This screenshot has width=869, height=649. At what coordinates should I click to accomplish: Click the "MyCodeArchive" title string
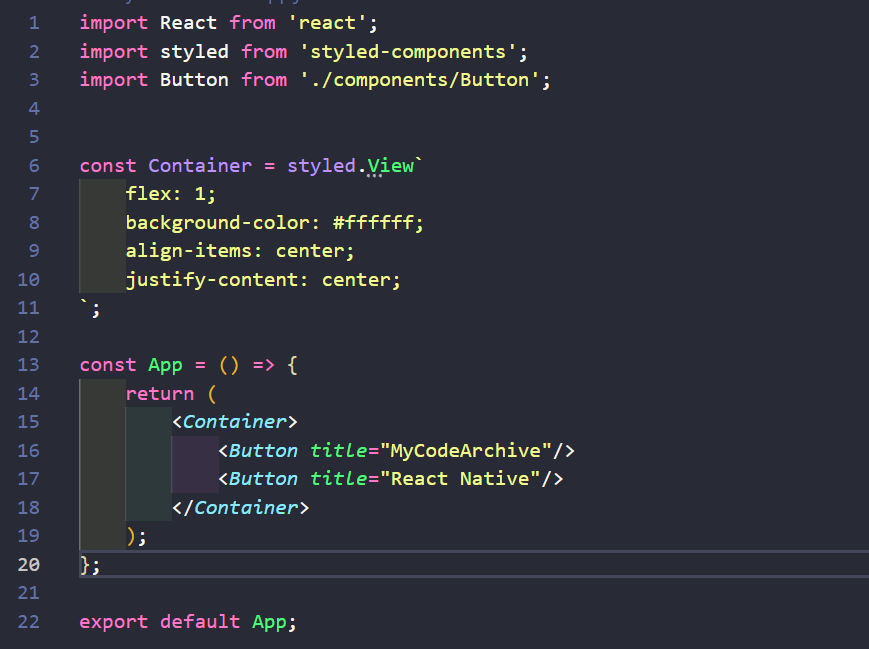tap(466, 451)
